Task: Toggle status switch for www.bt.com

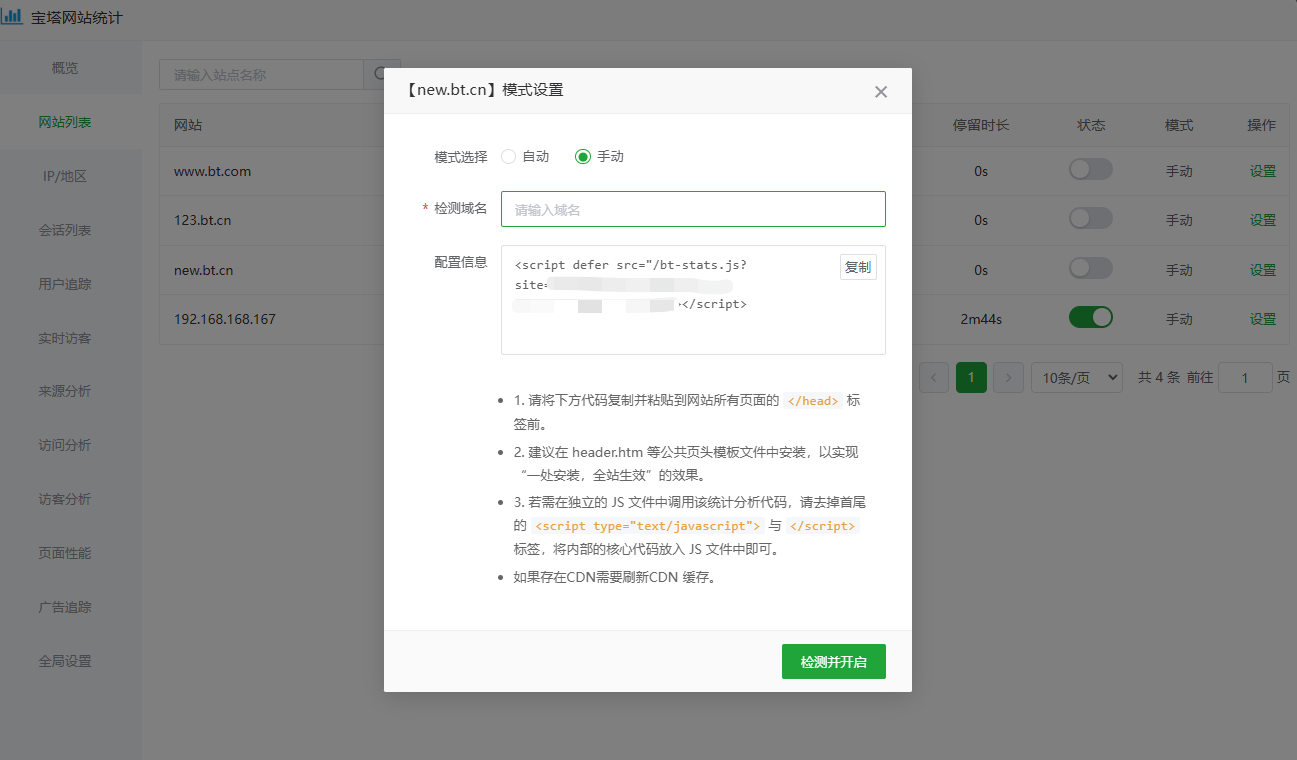Action: (1090, 169)
